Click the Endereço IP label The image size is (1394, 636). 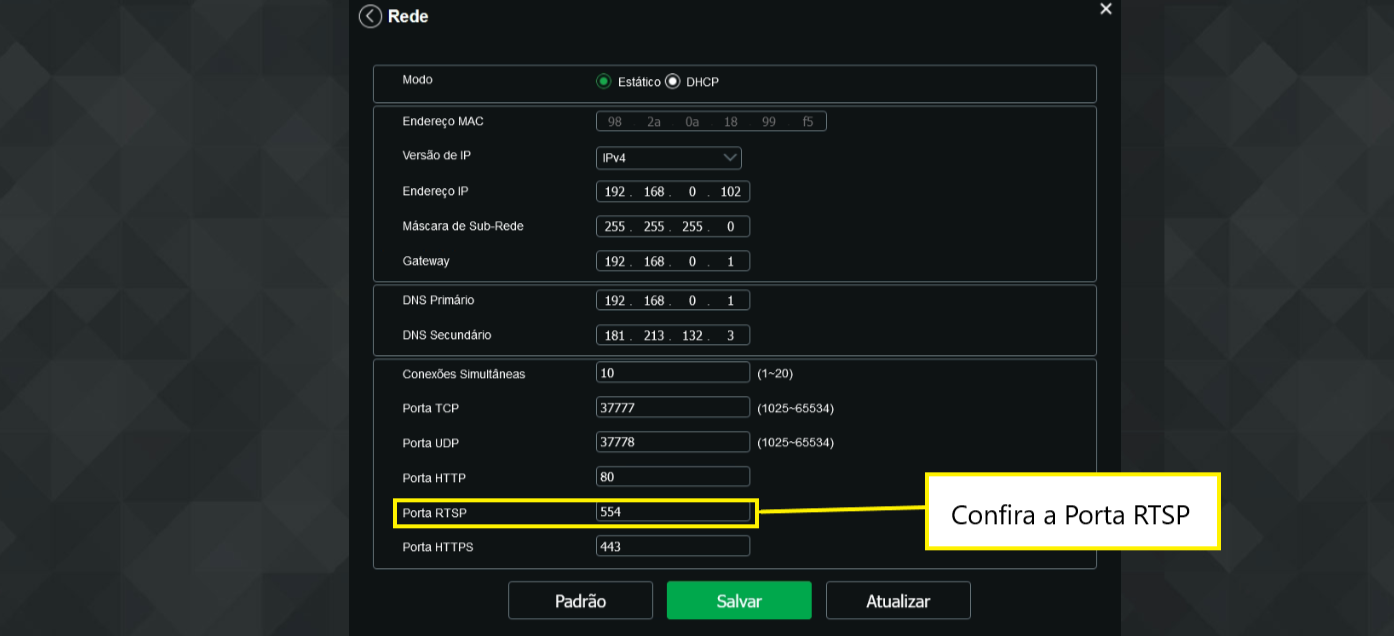pyautogui.click(x=435, y=191)
